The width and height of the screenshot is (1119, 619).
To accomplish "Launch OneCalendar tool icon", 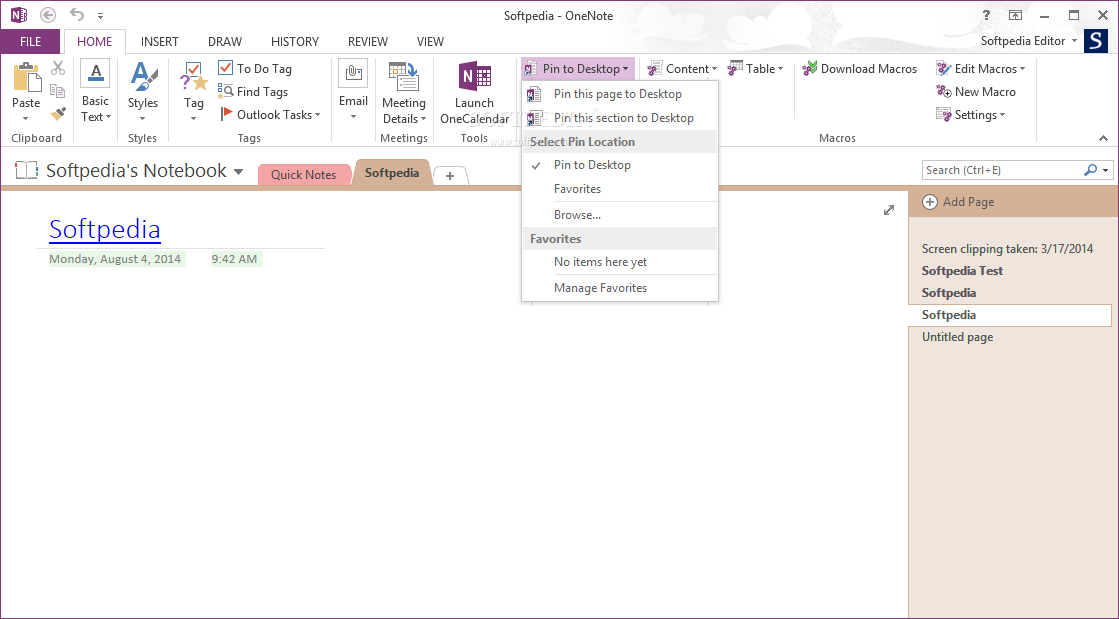I will tap(475, 76).
